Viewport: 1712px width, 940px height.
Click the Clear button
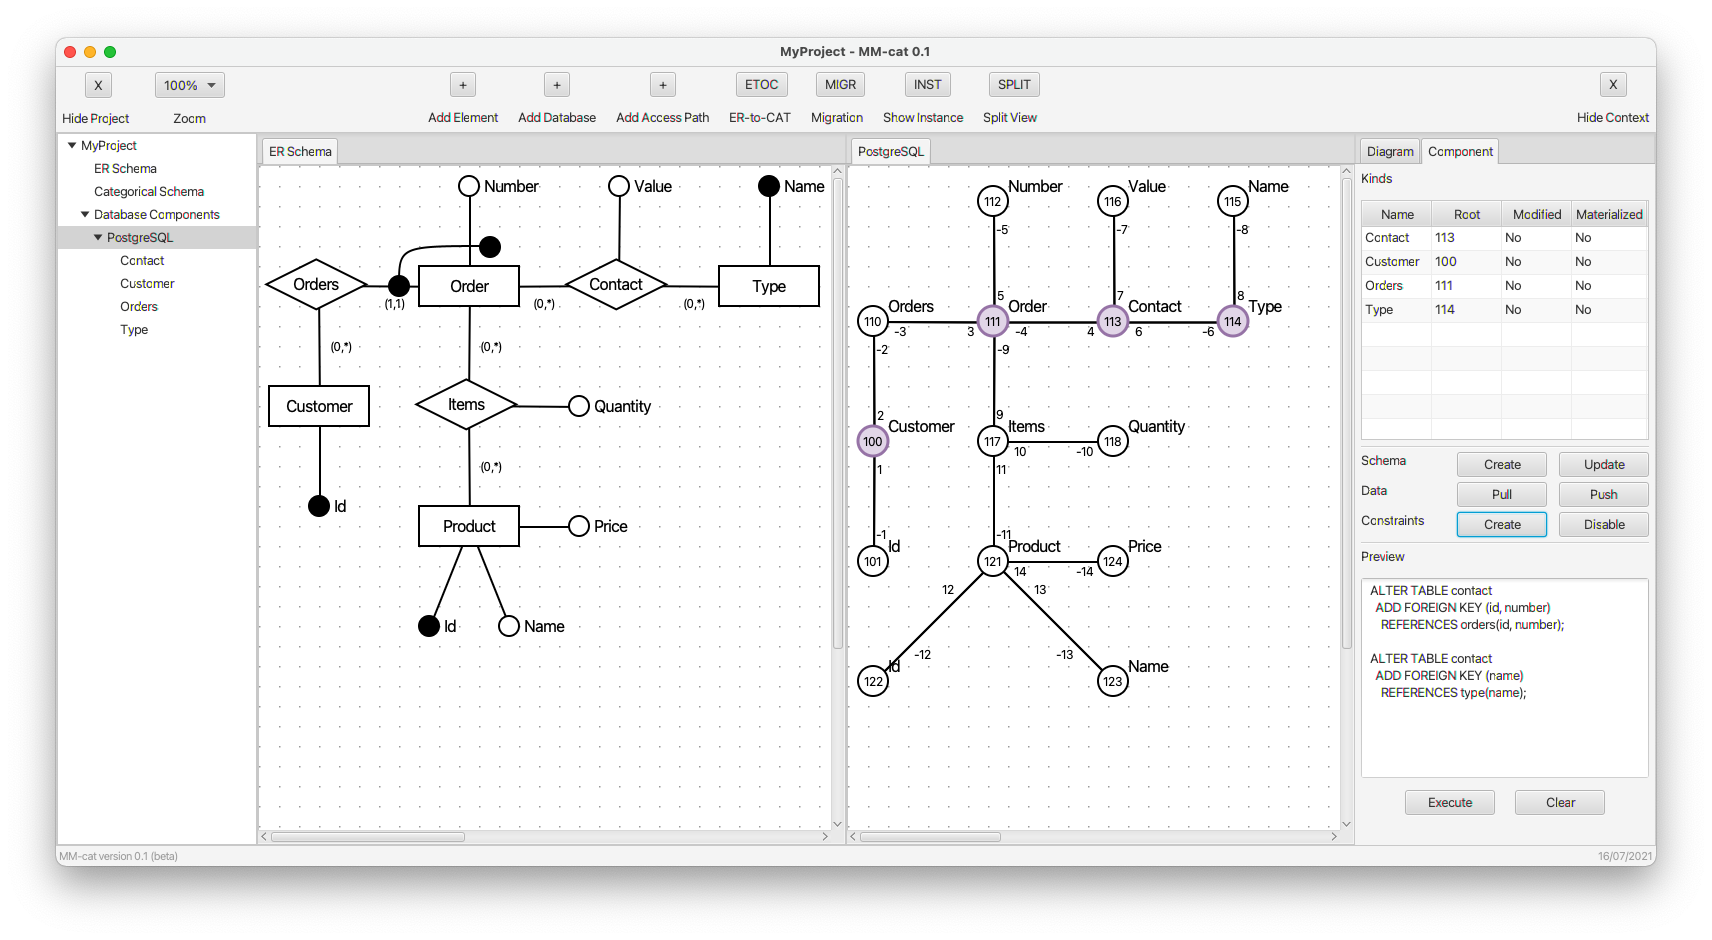[1560, 803]
